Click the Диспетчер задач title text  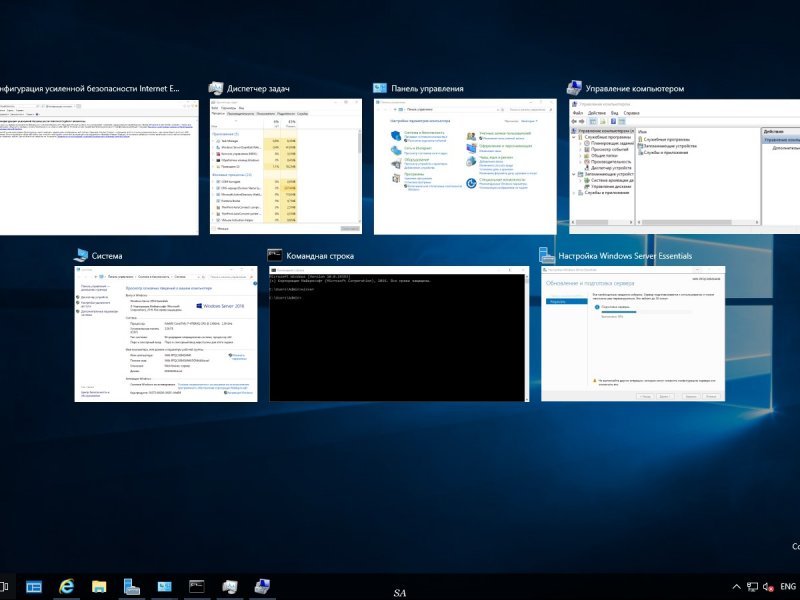[258, 89]
